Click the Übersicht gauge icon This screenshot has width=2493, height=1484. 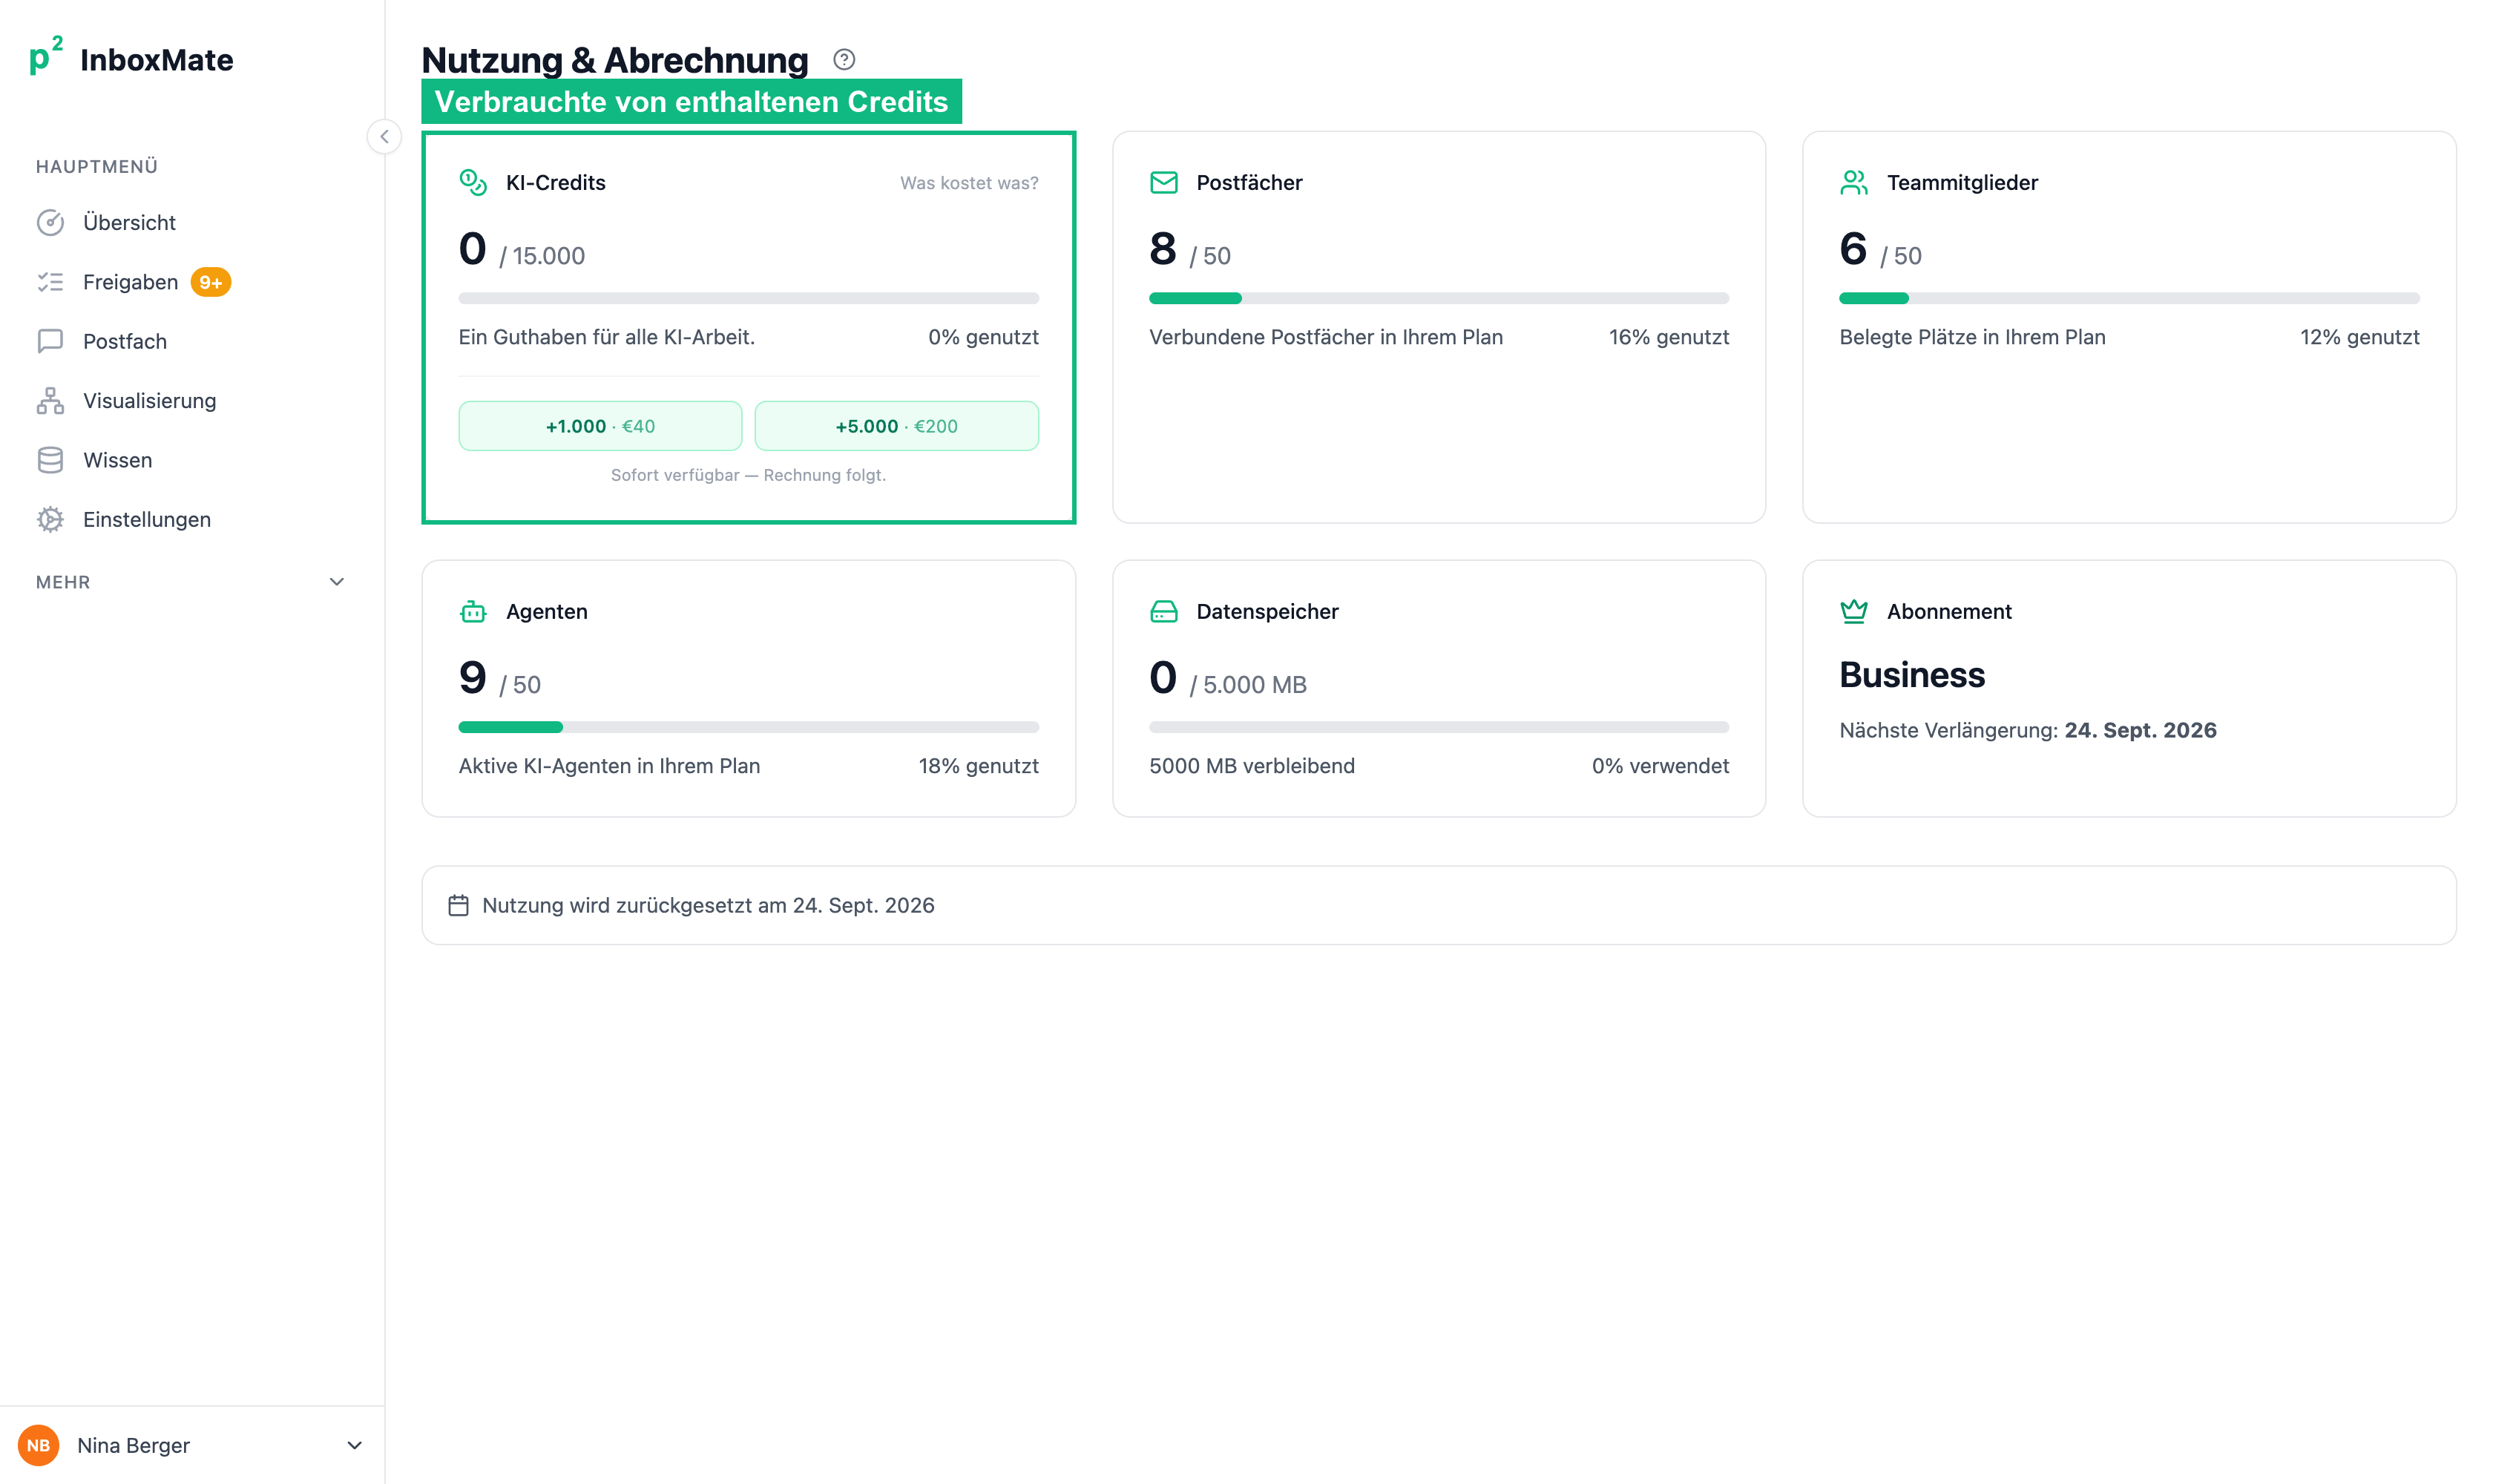(50, 223)
